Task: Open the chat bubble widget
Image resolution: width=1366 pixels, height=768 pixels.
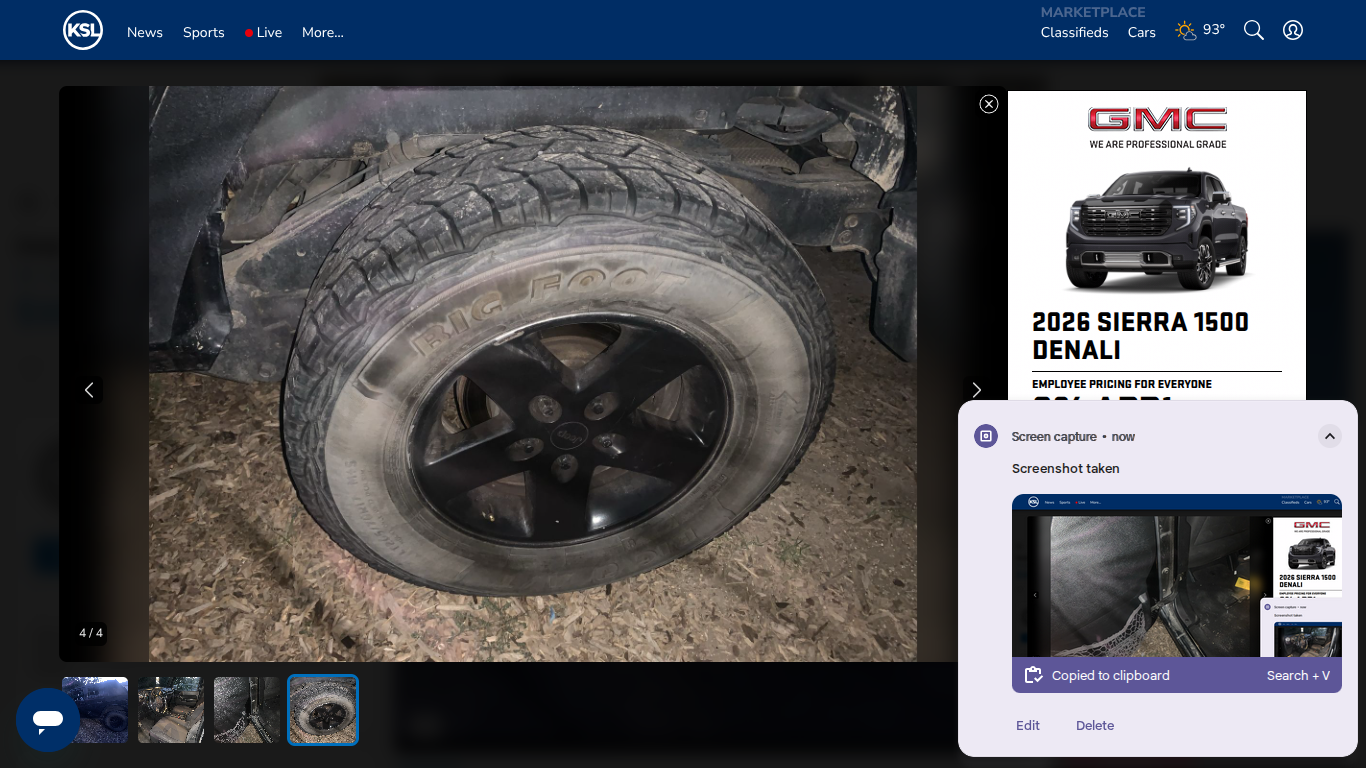Action: [48, 719]
